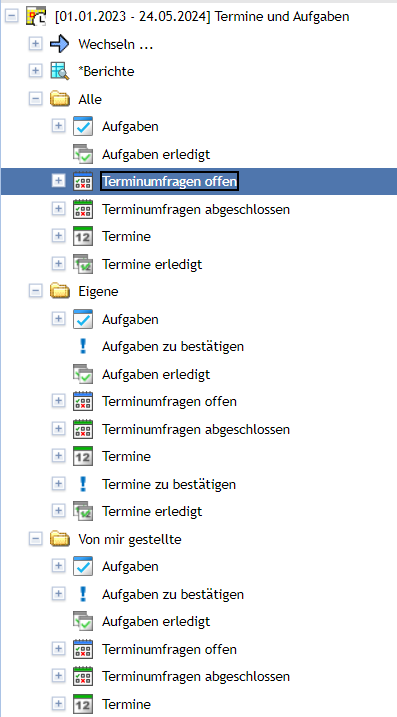Viewport: 397px width, 717px height.
Task: Expand the selected Terminumfragen offen node
Action: pyautogui.click(x=58, y=181)
